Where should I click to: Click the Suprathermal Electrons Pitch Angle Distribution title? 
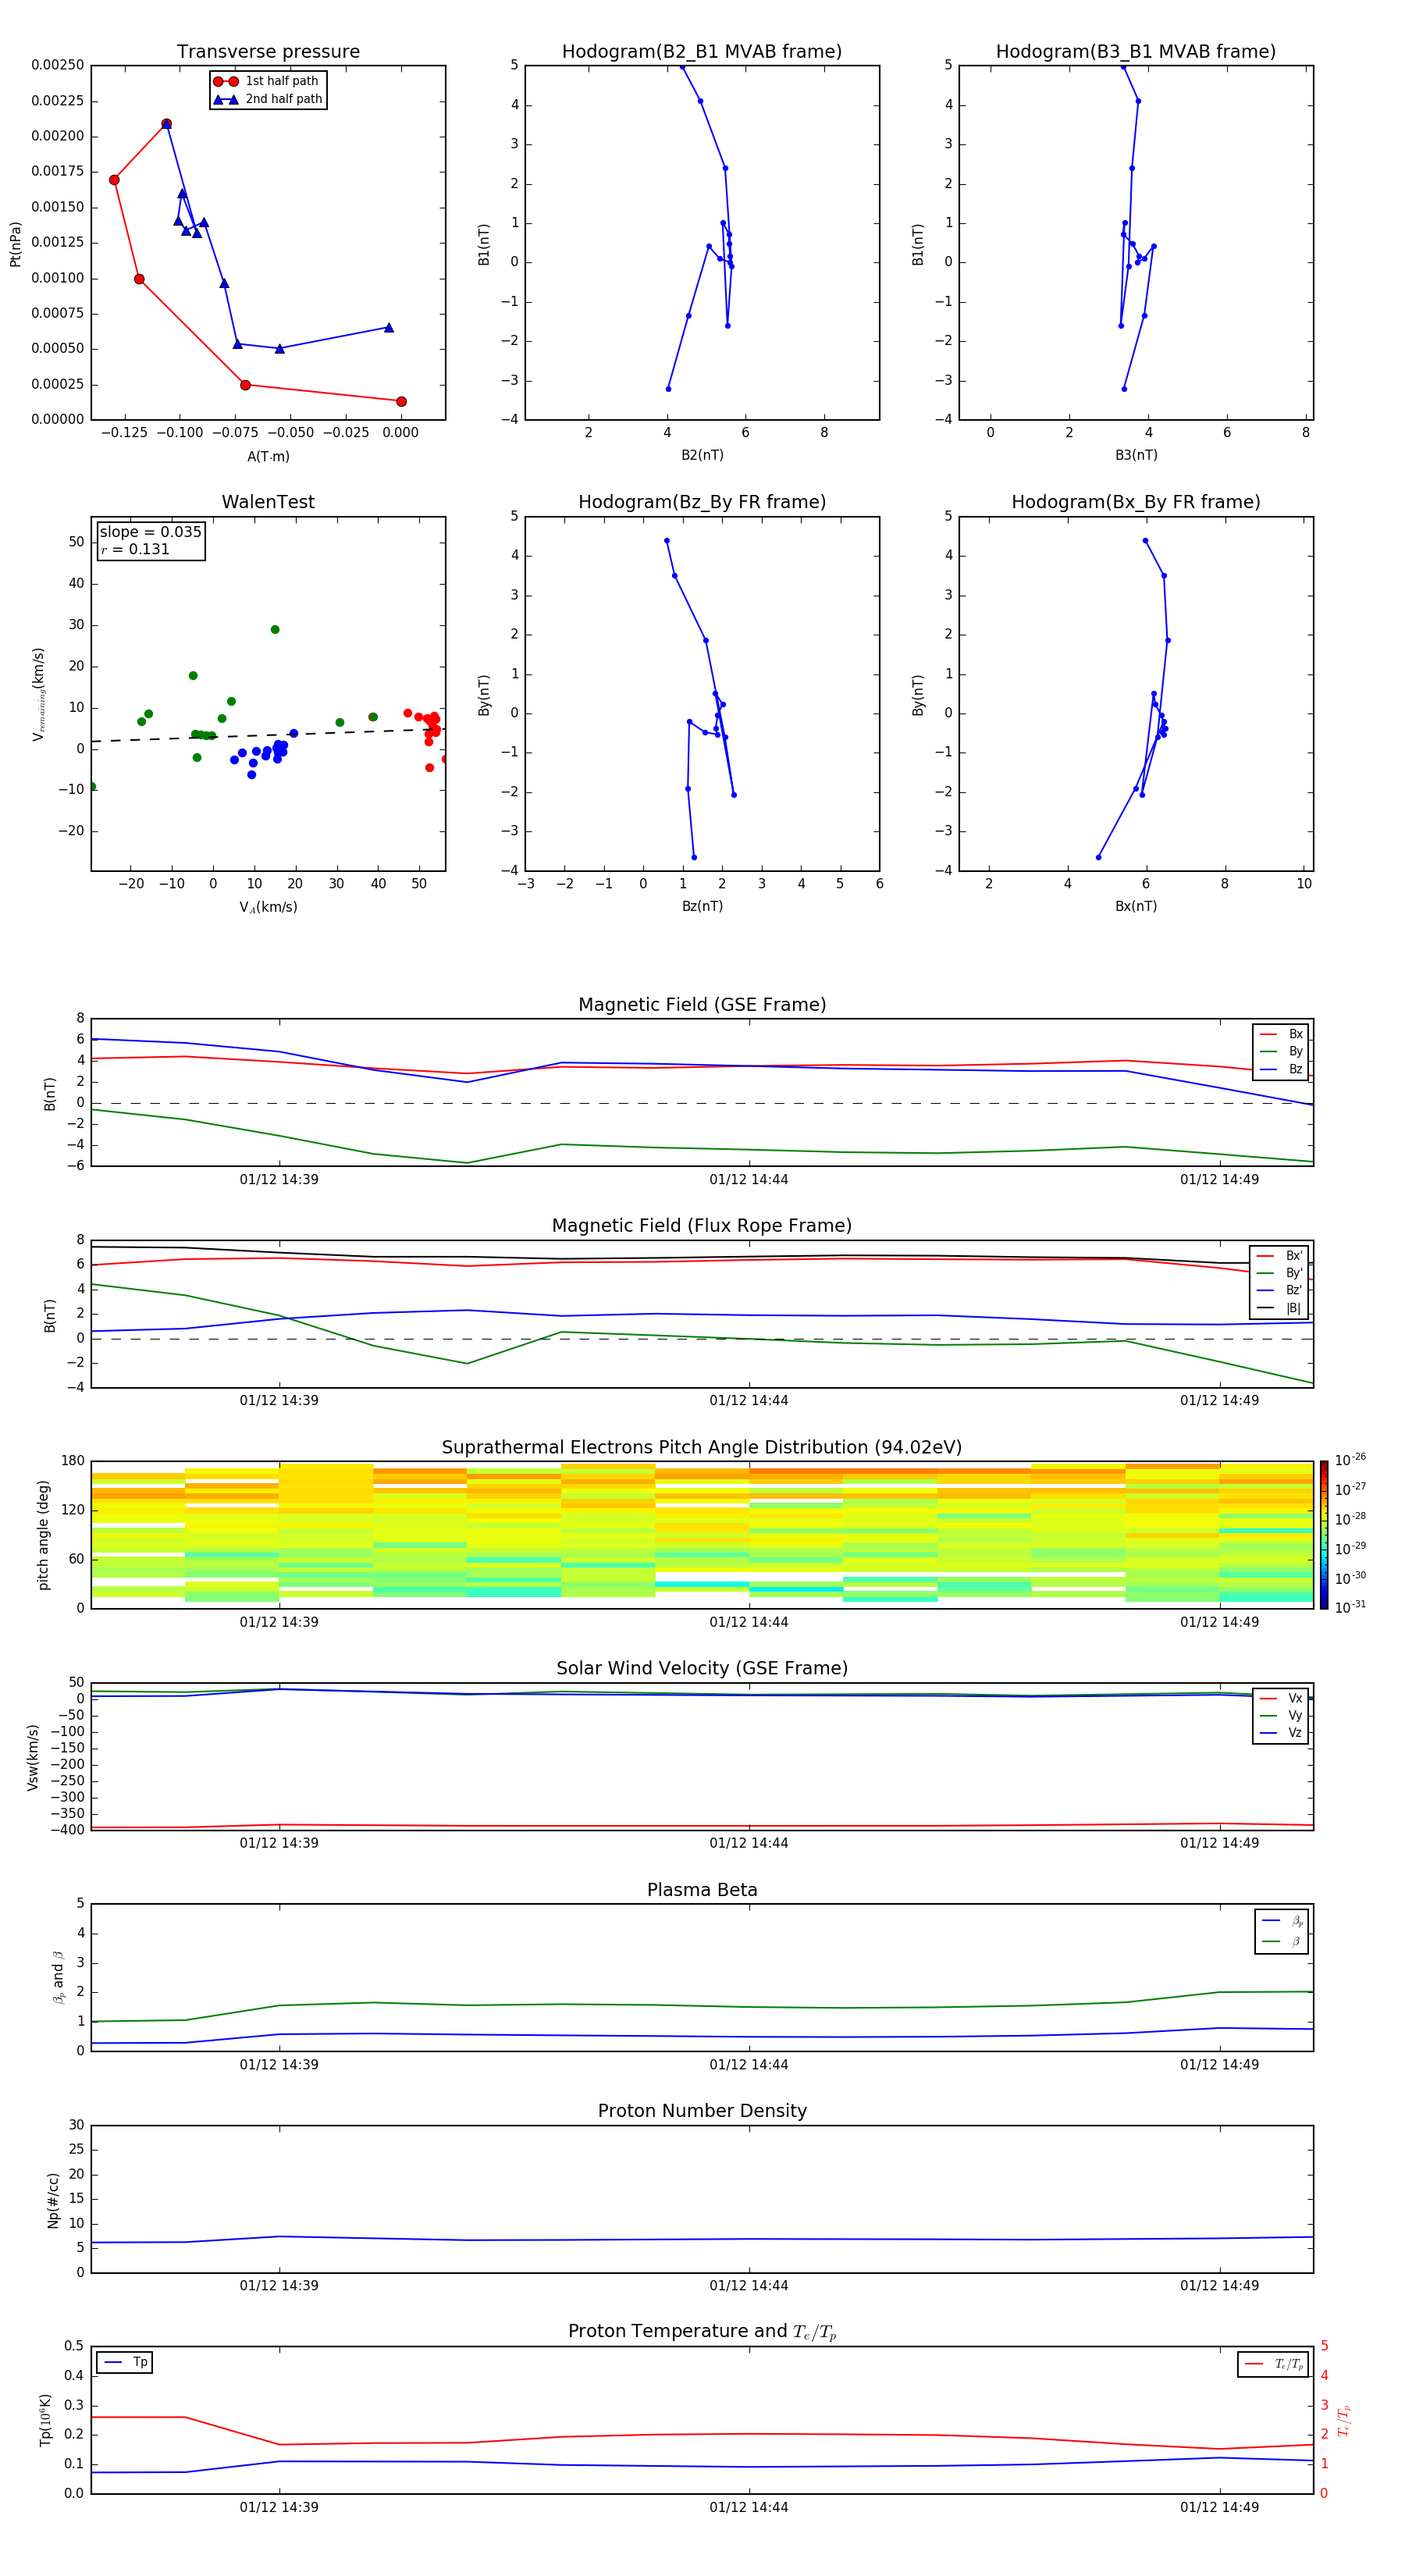click(702, 1448)
